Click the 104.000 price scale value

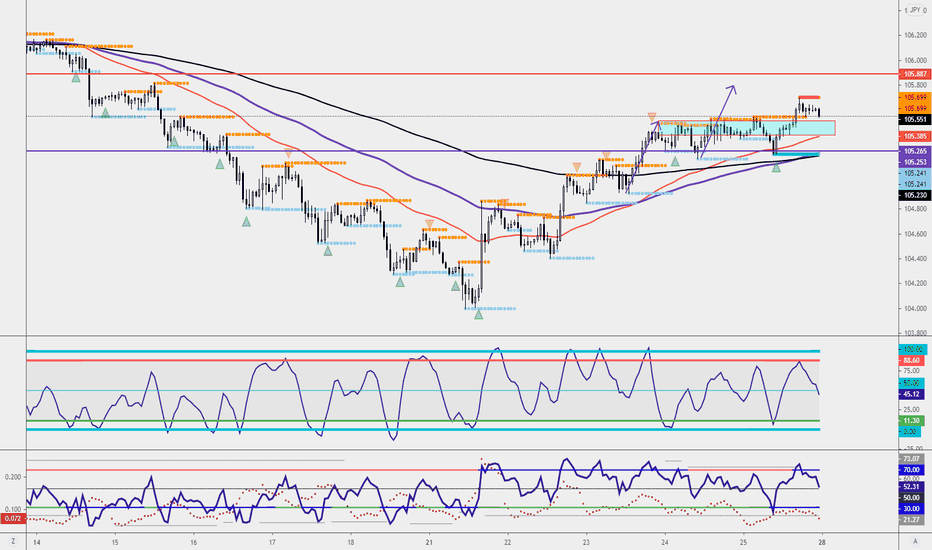pos(915,308)
